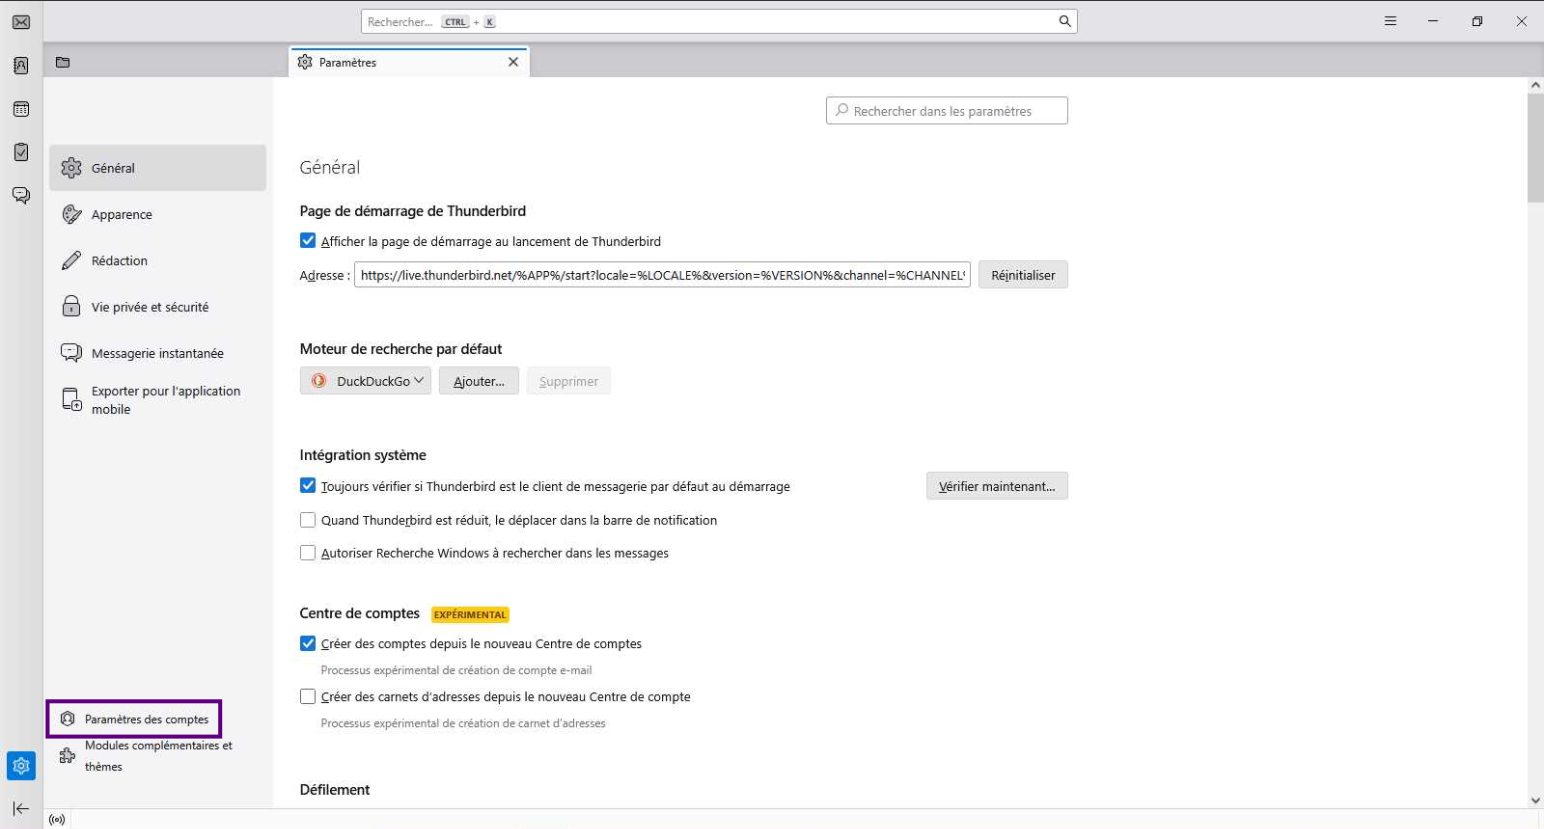Click the start page Adresse URL field
Viewport: 1544px width, 829px height.
662,275
